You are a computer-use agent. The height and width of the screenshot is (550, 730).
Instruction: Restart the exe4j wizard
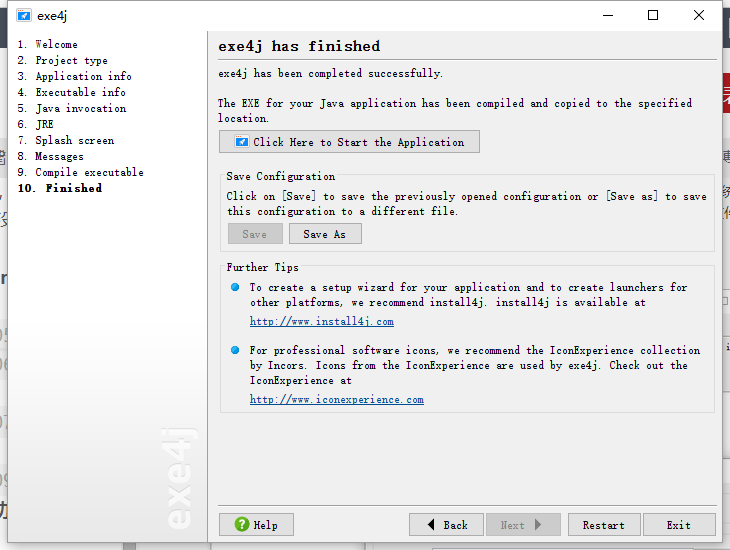coord(604,525)
